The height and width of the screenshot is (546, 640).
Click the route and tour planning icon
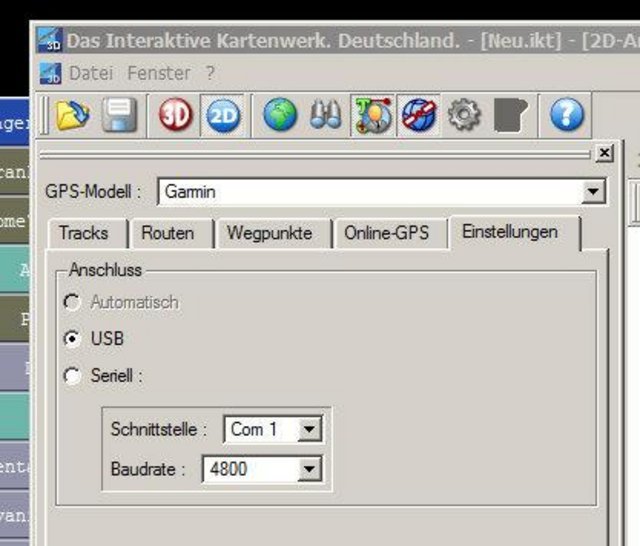click(373, 115)
